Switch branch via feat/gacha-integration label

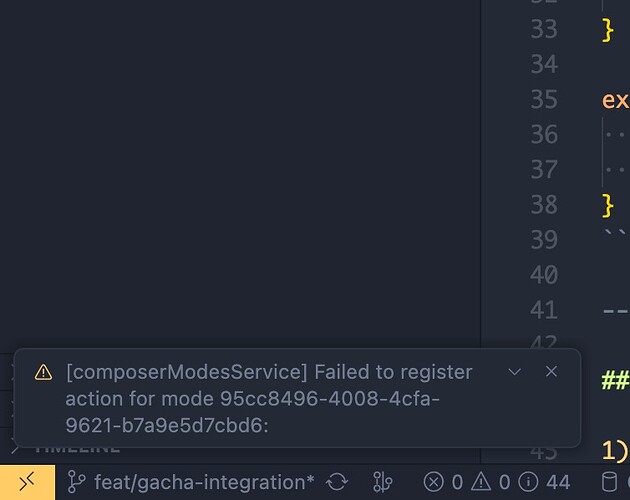204,482
